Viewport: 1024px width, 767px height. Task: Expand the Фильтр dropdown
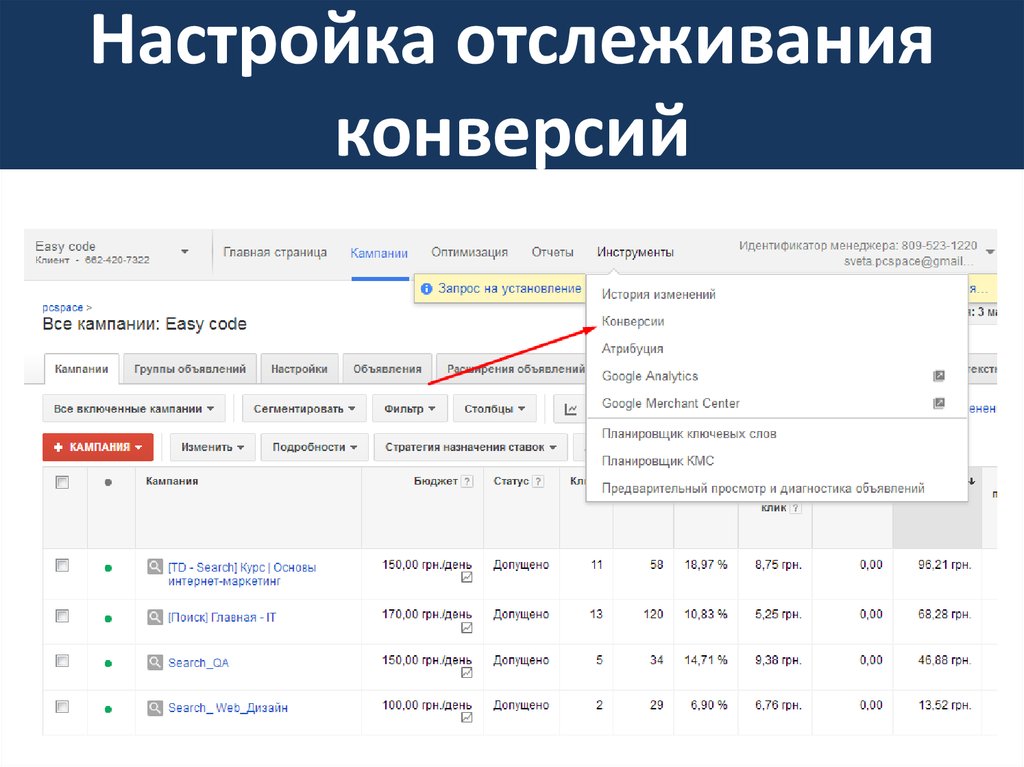410,408
